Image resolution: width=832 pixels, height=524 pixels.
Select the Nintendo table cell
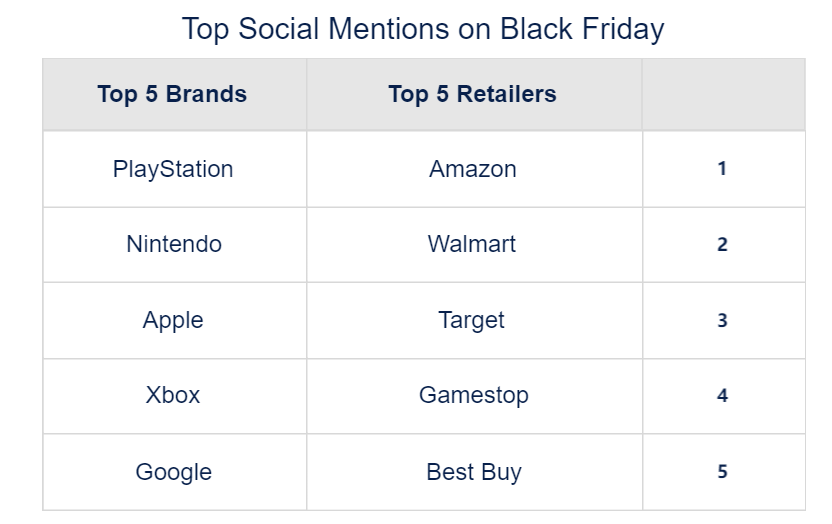[x=174, y=244]
